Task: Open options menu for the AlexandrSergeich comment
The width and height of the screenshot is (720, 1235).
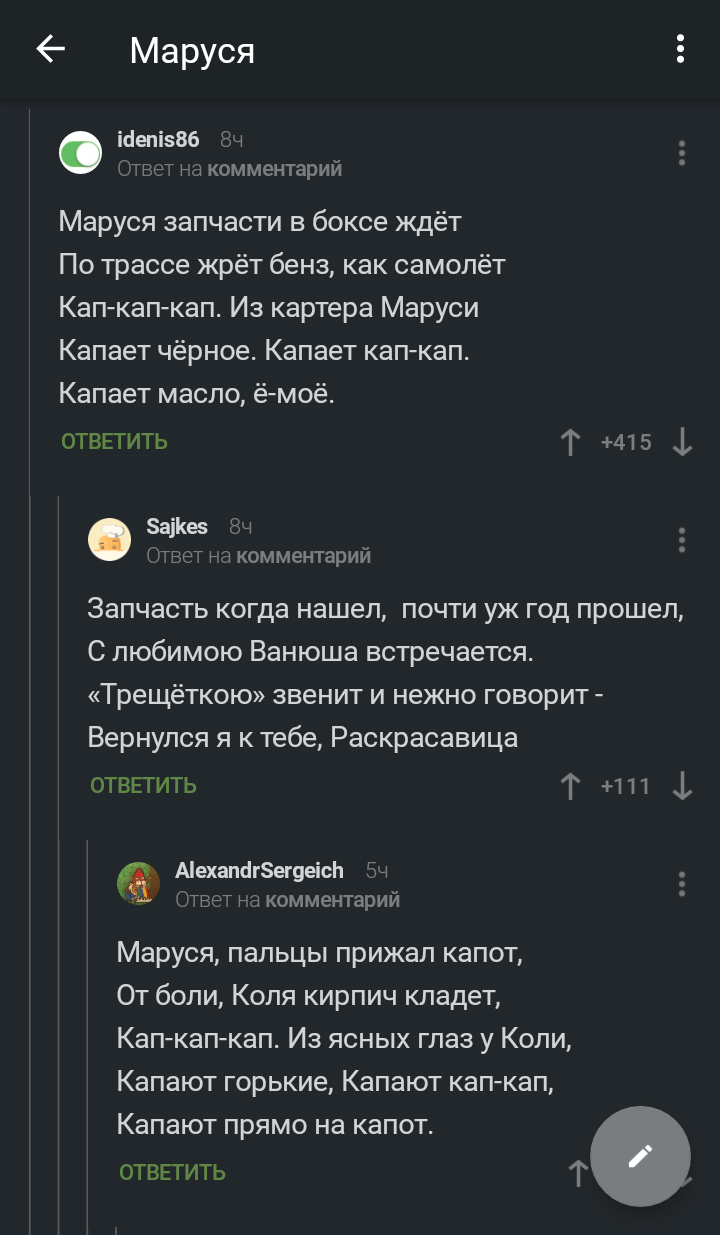Action: point(681,884)
